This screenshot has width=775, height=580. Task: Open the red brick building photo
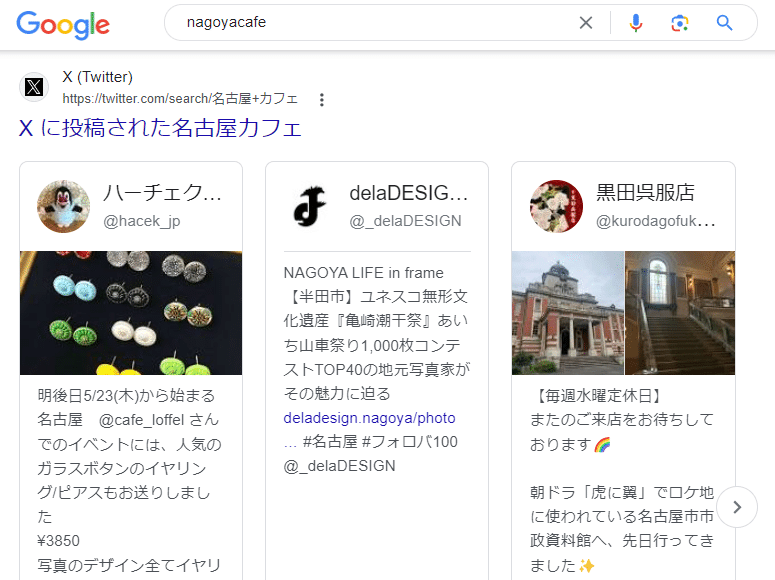568,313
